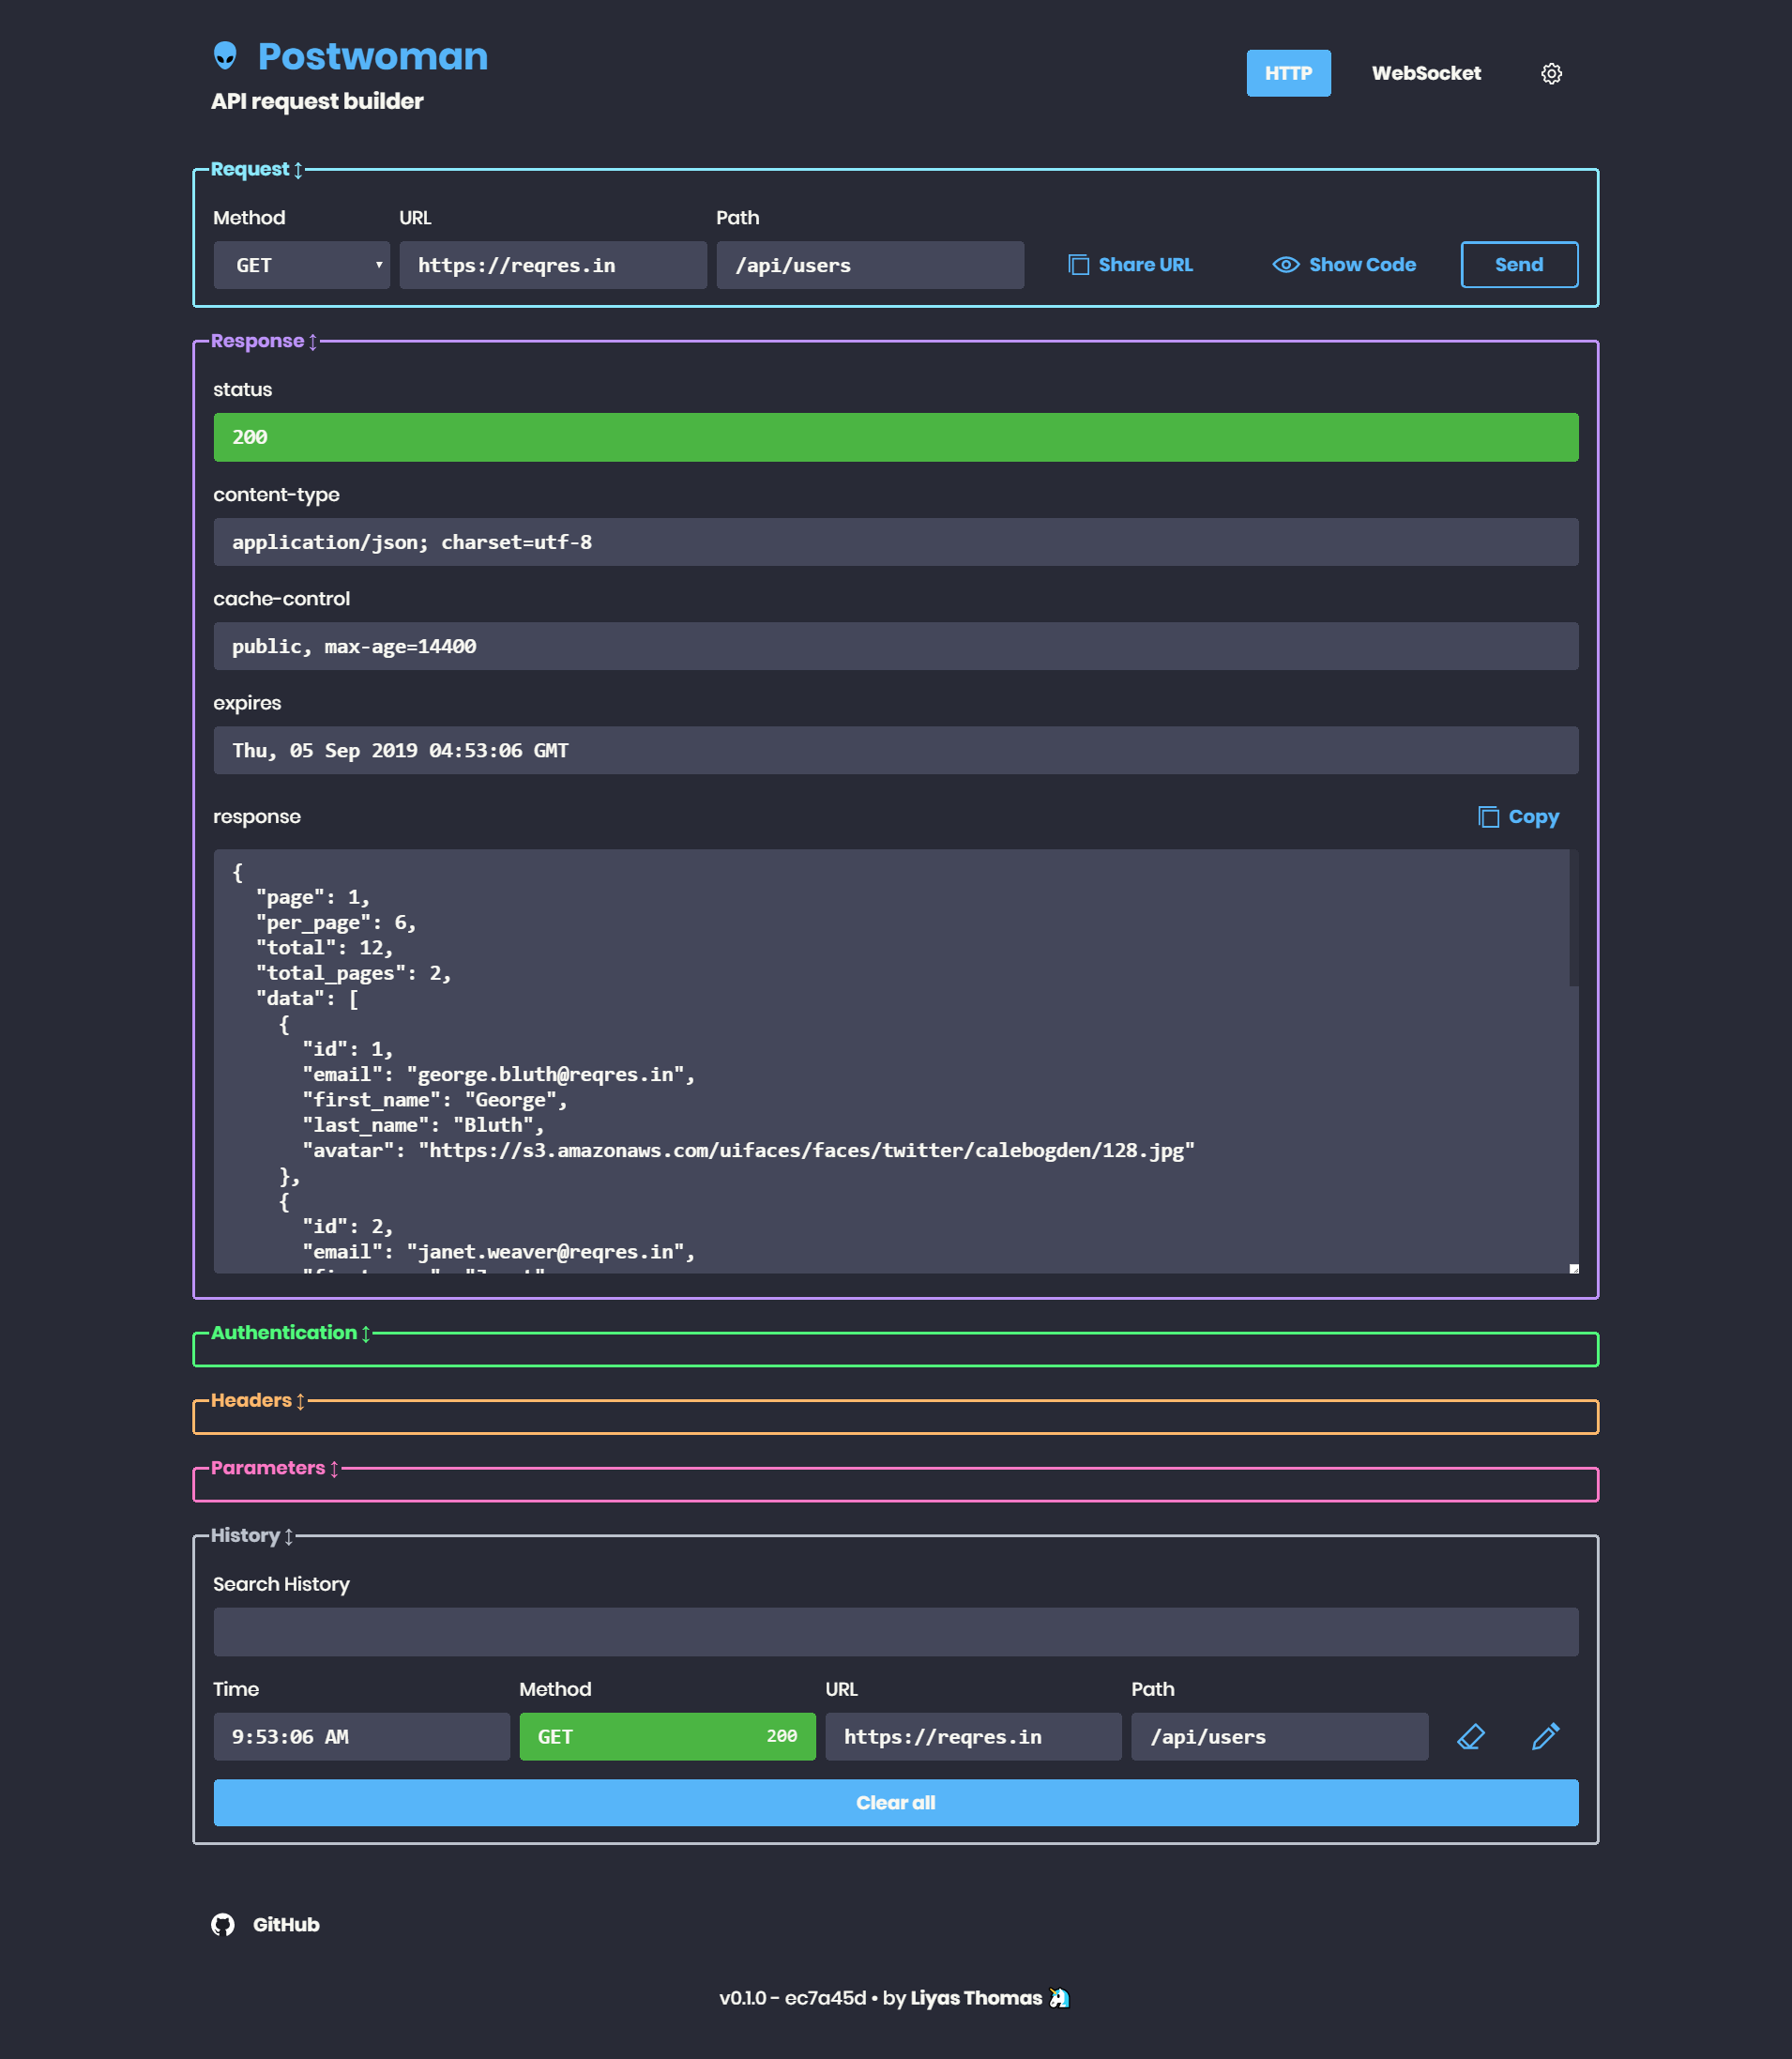This screenshot has width=1792, height=2059.
Task: Click the Clear all history button
Action: pyautogui.click(x=895, y=1803)
